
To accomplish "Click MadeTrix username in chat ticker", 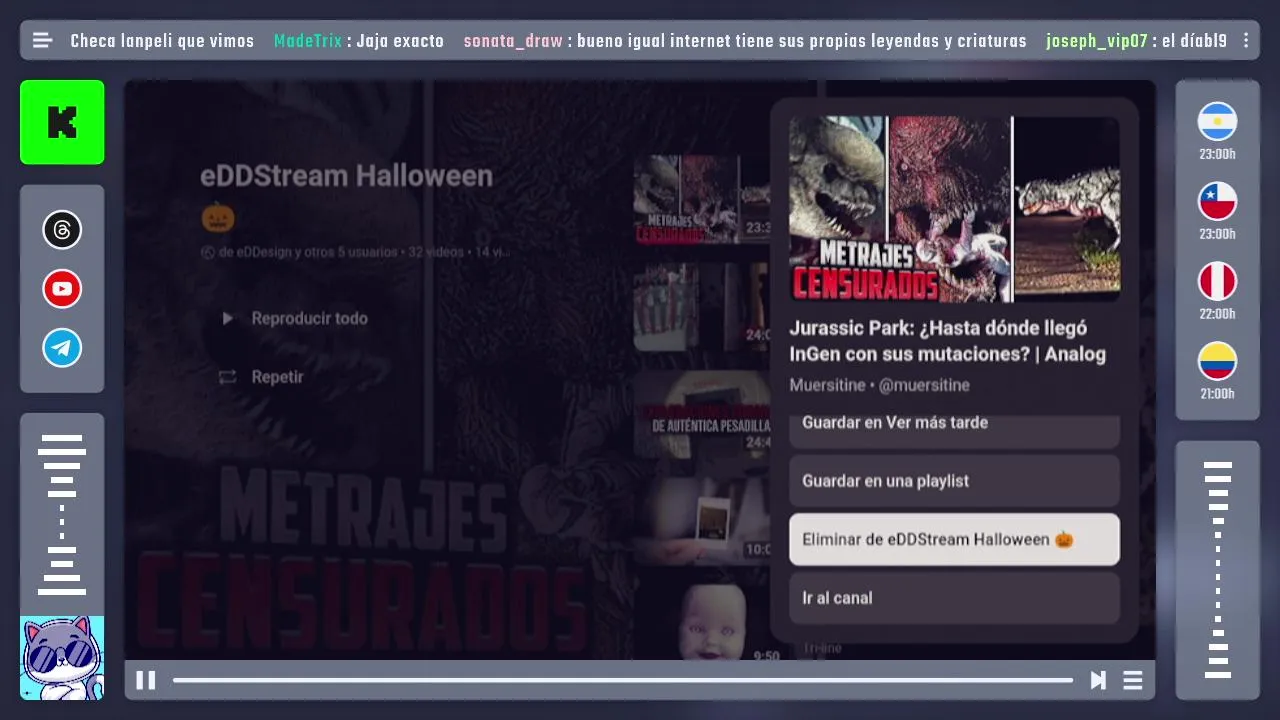I will (x=308, y=41).
